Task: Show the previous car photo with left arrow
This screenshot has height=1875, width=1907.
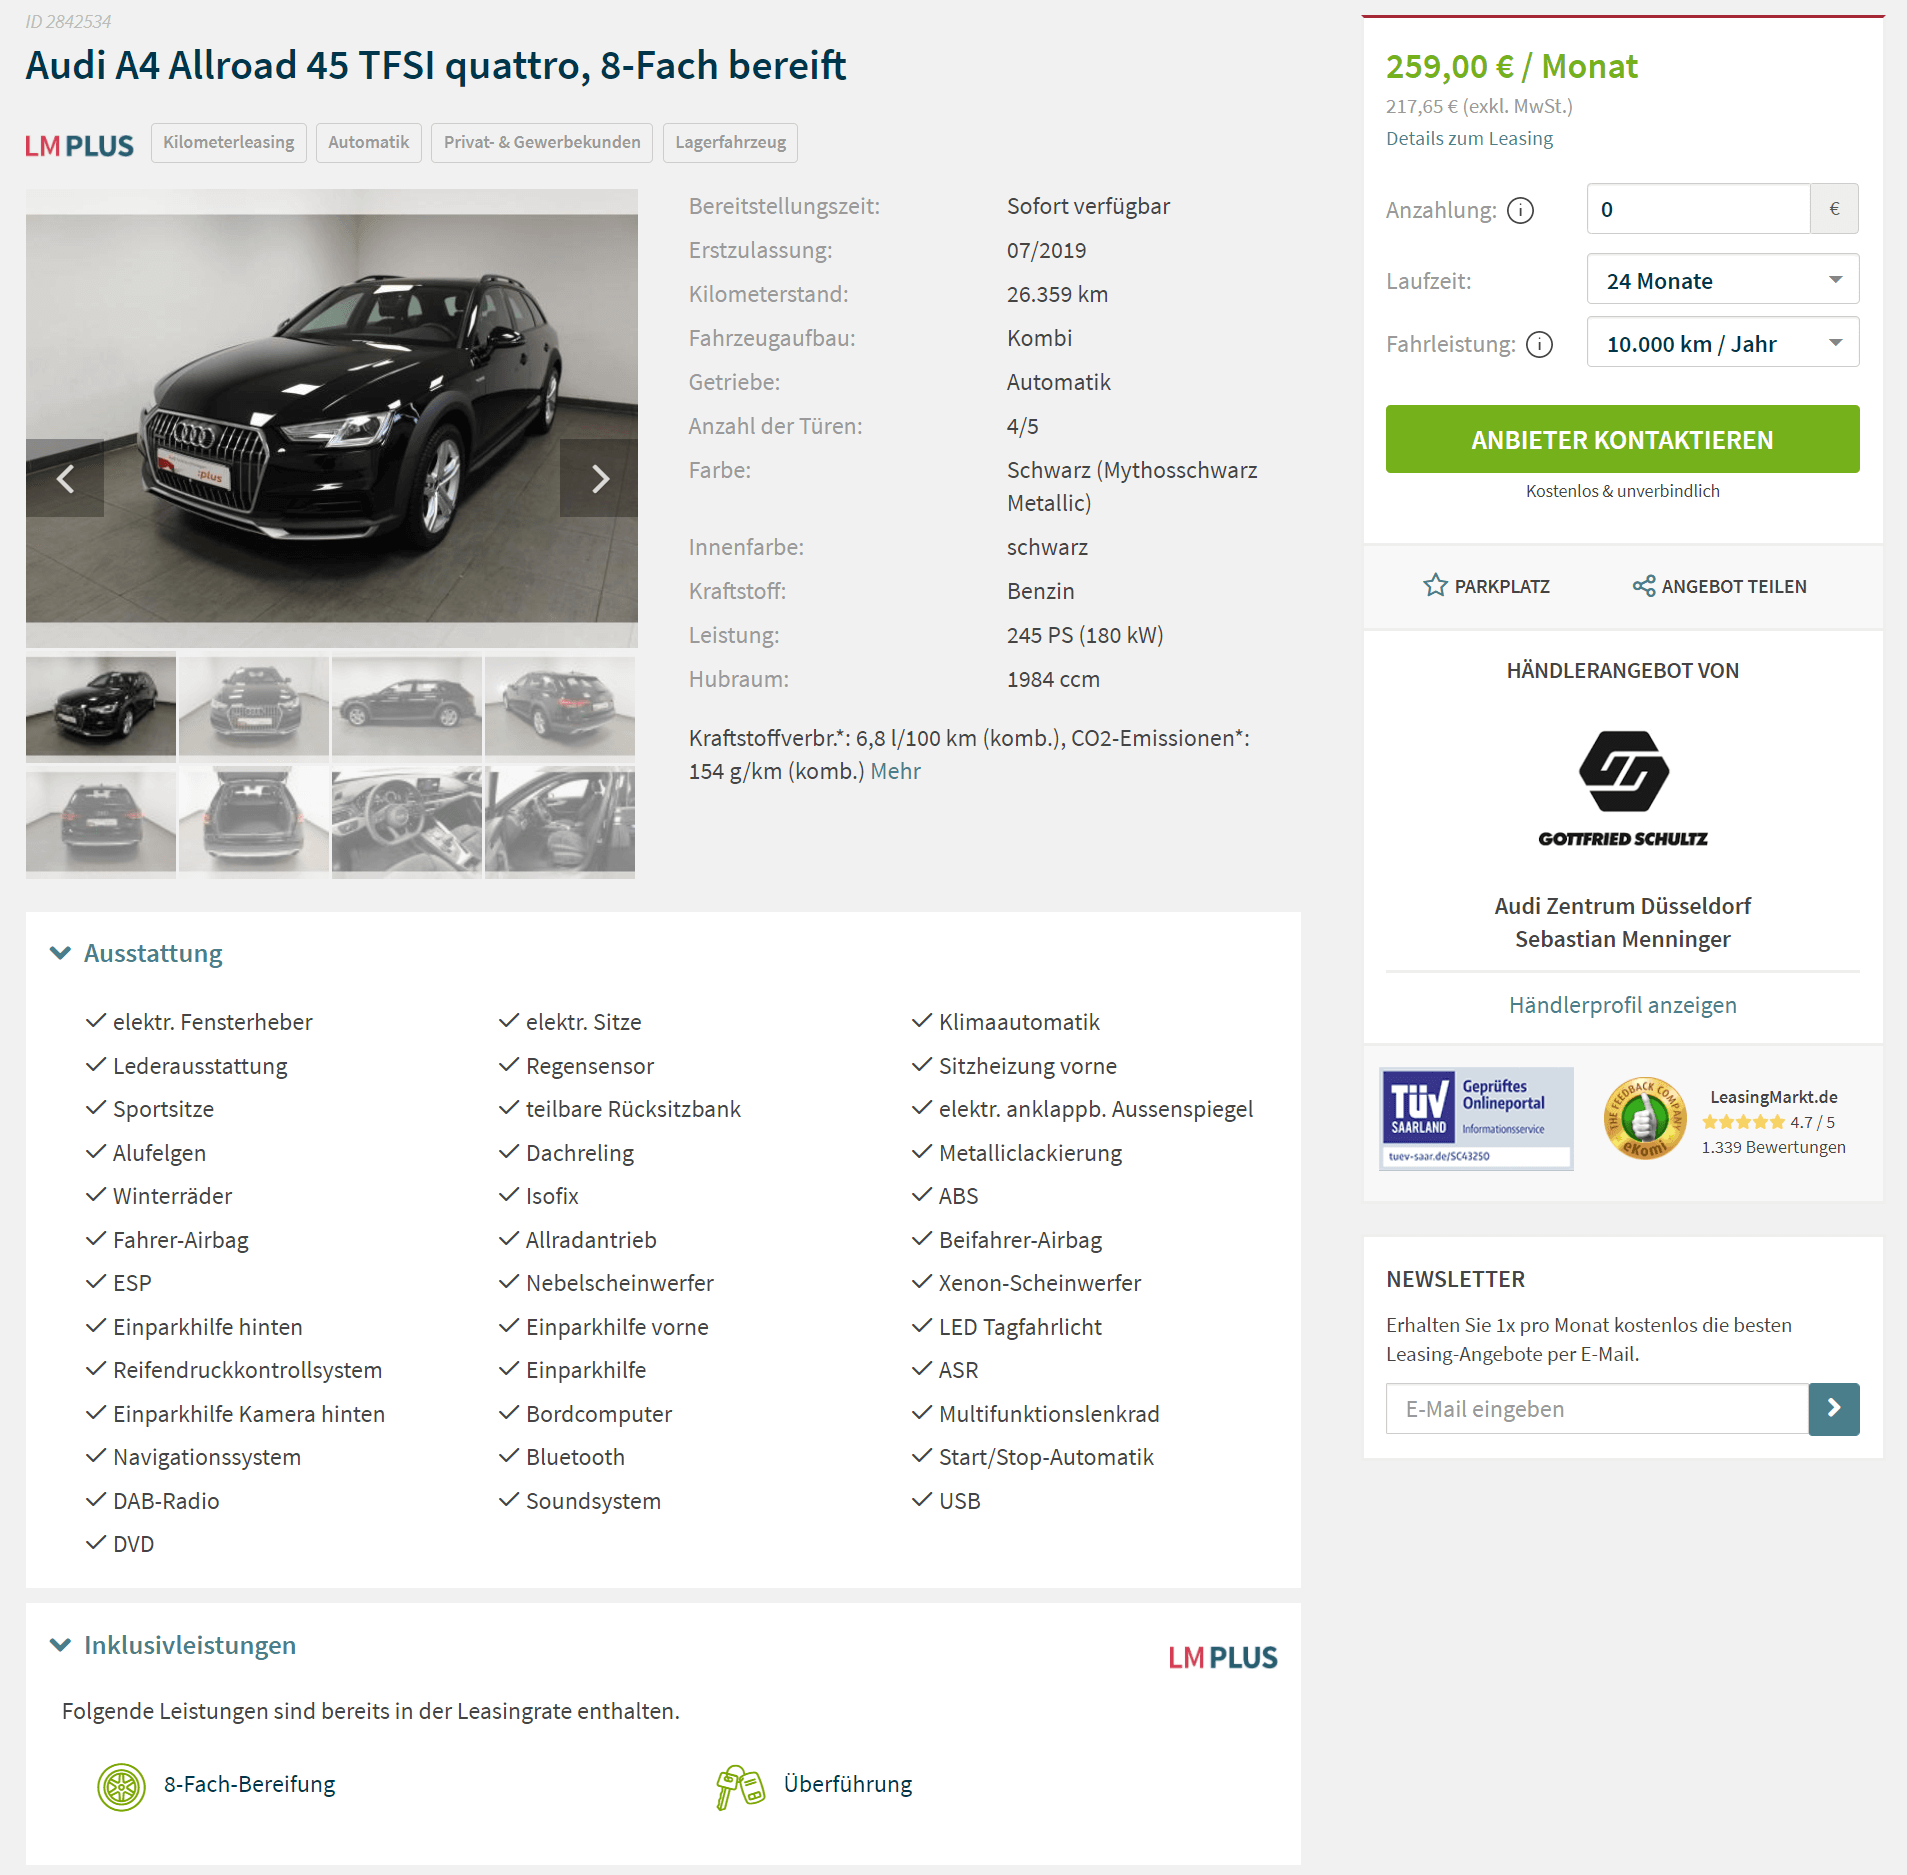Action: coord(65,478)
